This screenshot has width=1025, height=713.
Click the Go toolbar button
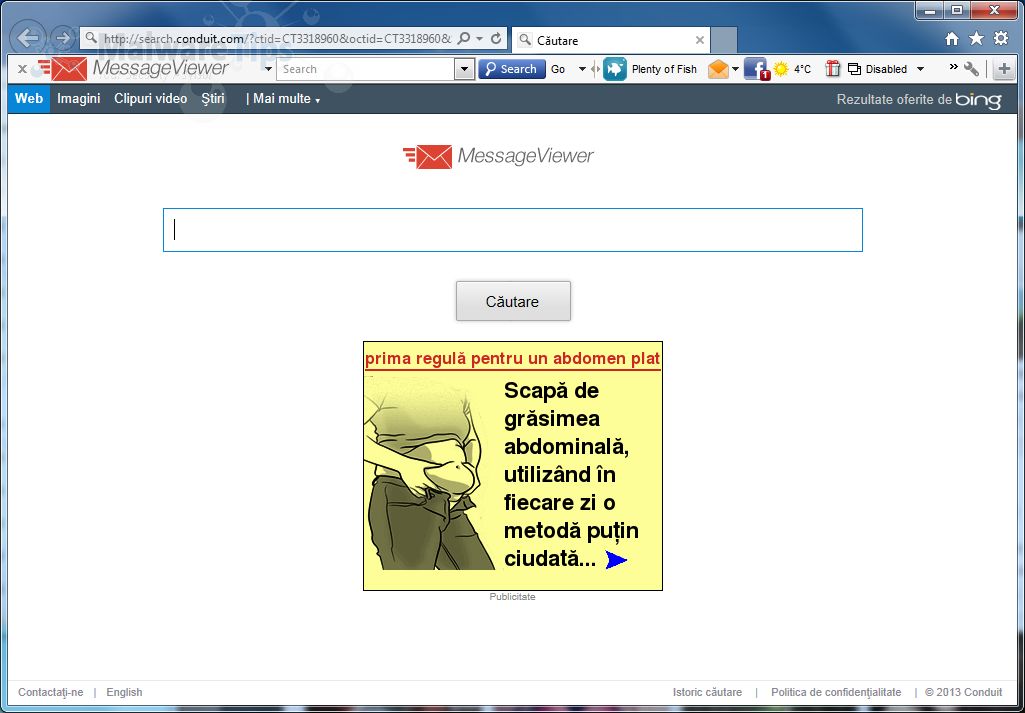(558, 69)
